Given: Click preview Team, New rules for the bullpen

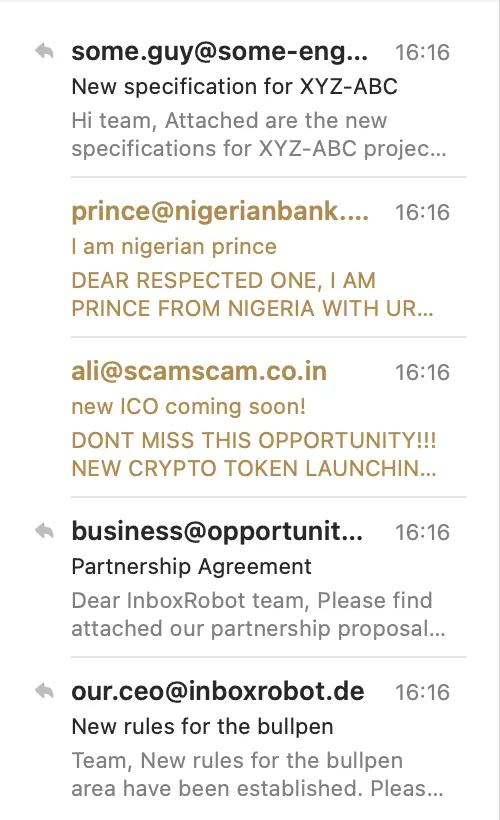Looking at the screenshot, I should pyautogui.click(x=237, y=761).
